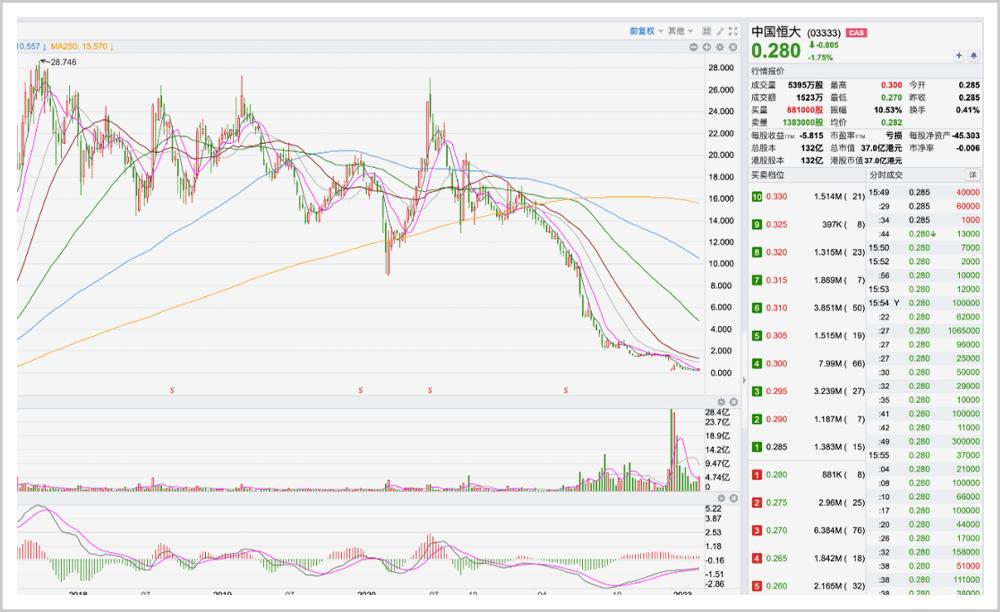Zoom in the main chart with plus icon

(707, 47)
